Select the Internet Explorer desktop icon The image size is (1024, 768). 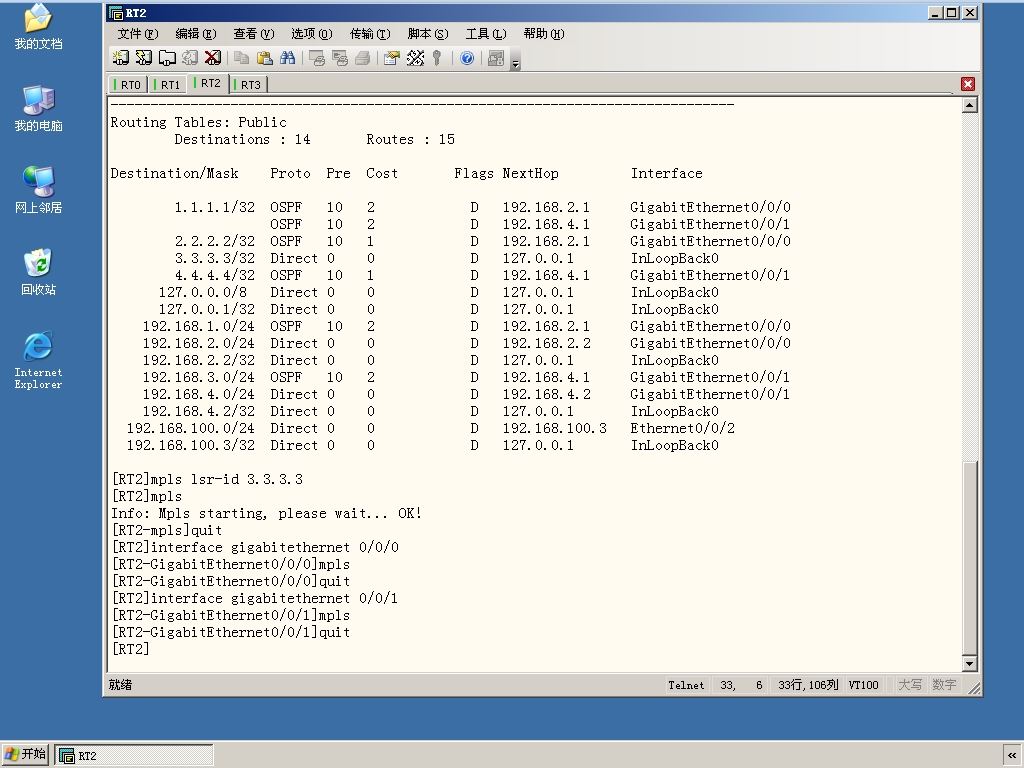(39, 360)
